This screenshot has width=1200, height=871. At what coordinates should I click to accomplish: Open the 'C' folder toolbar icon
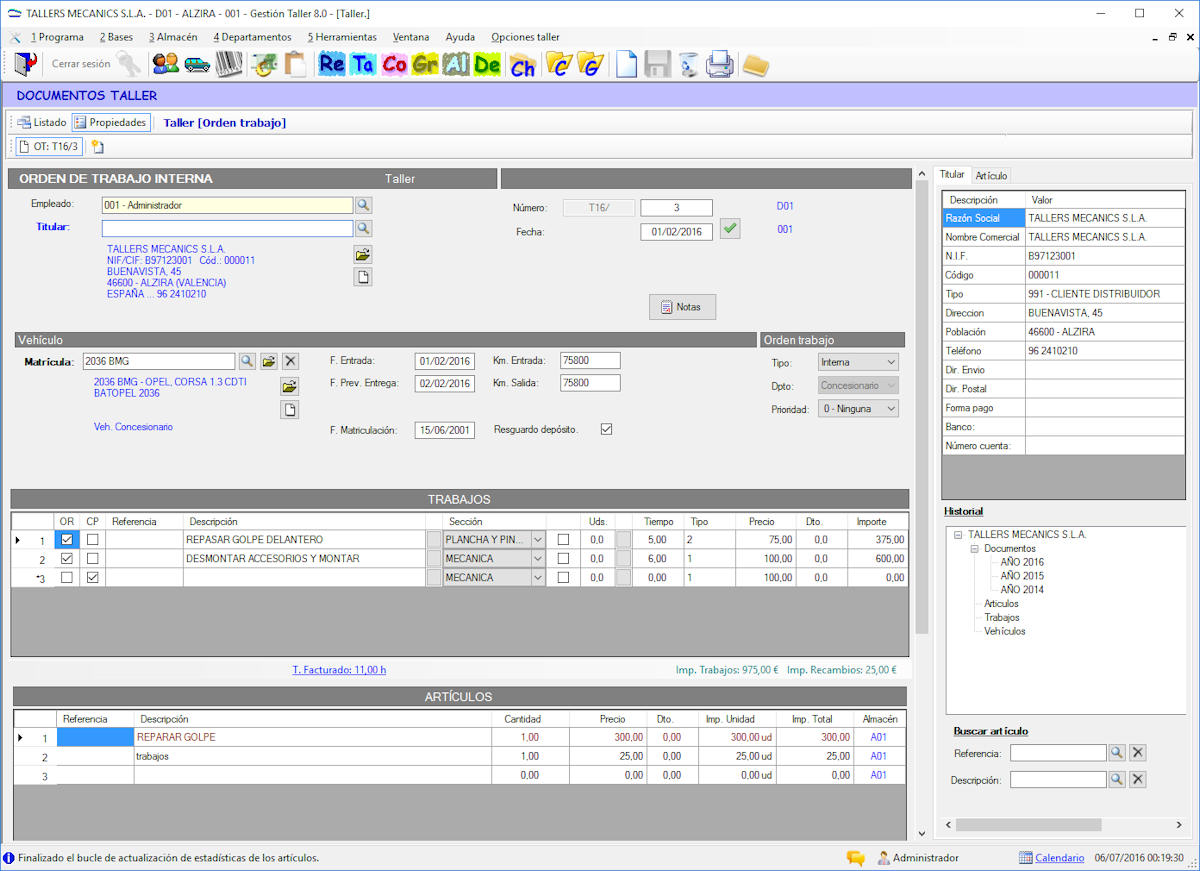[559, 64]
